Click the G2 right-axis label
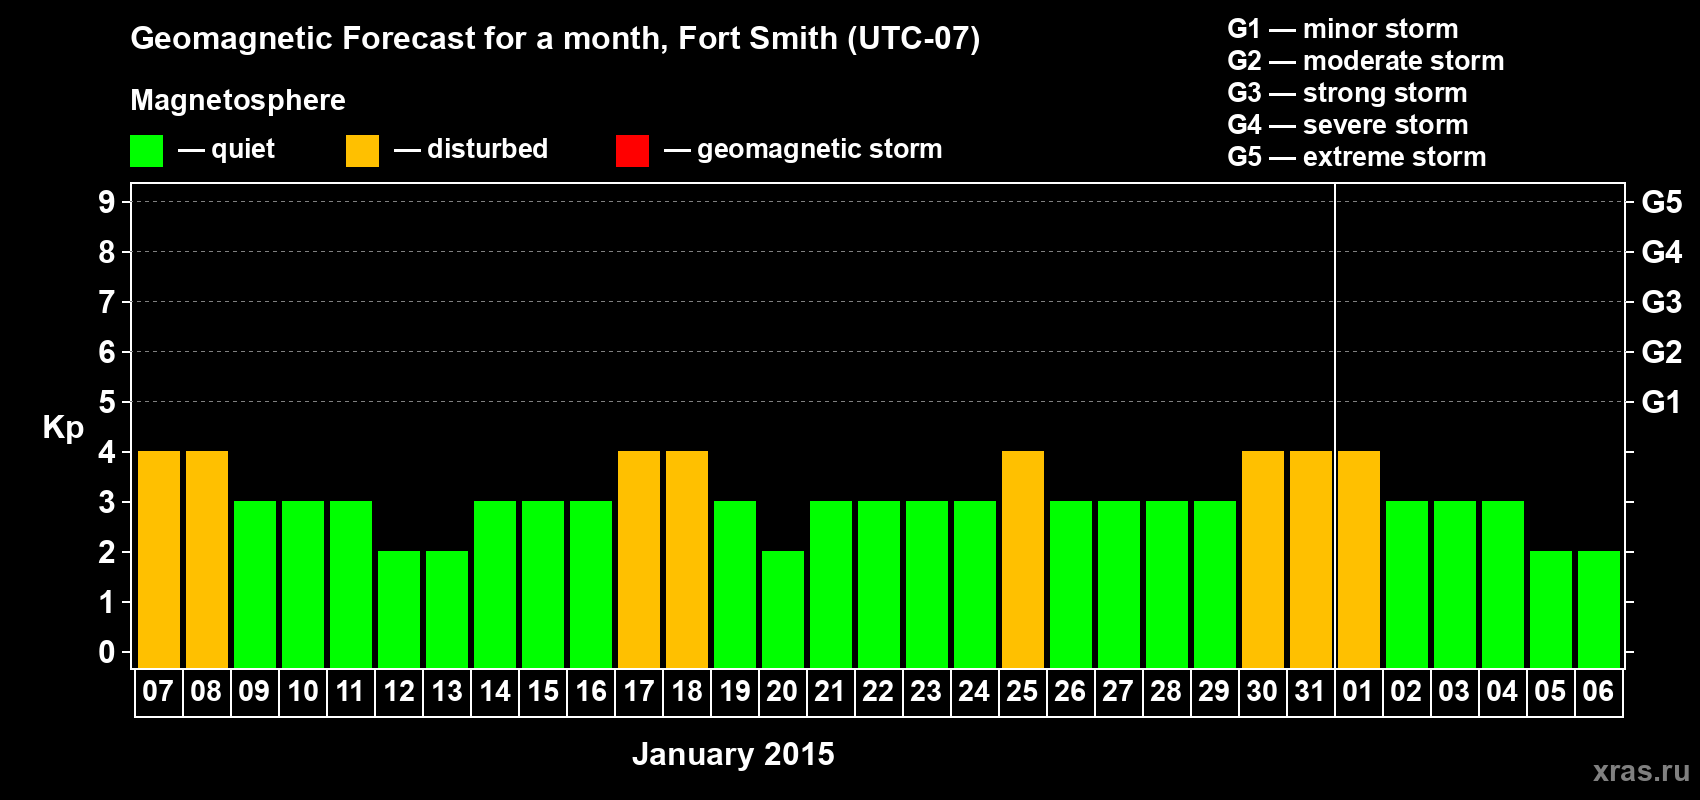1700x800 pixels. pos(1662,352)
